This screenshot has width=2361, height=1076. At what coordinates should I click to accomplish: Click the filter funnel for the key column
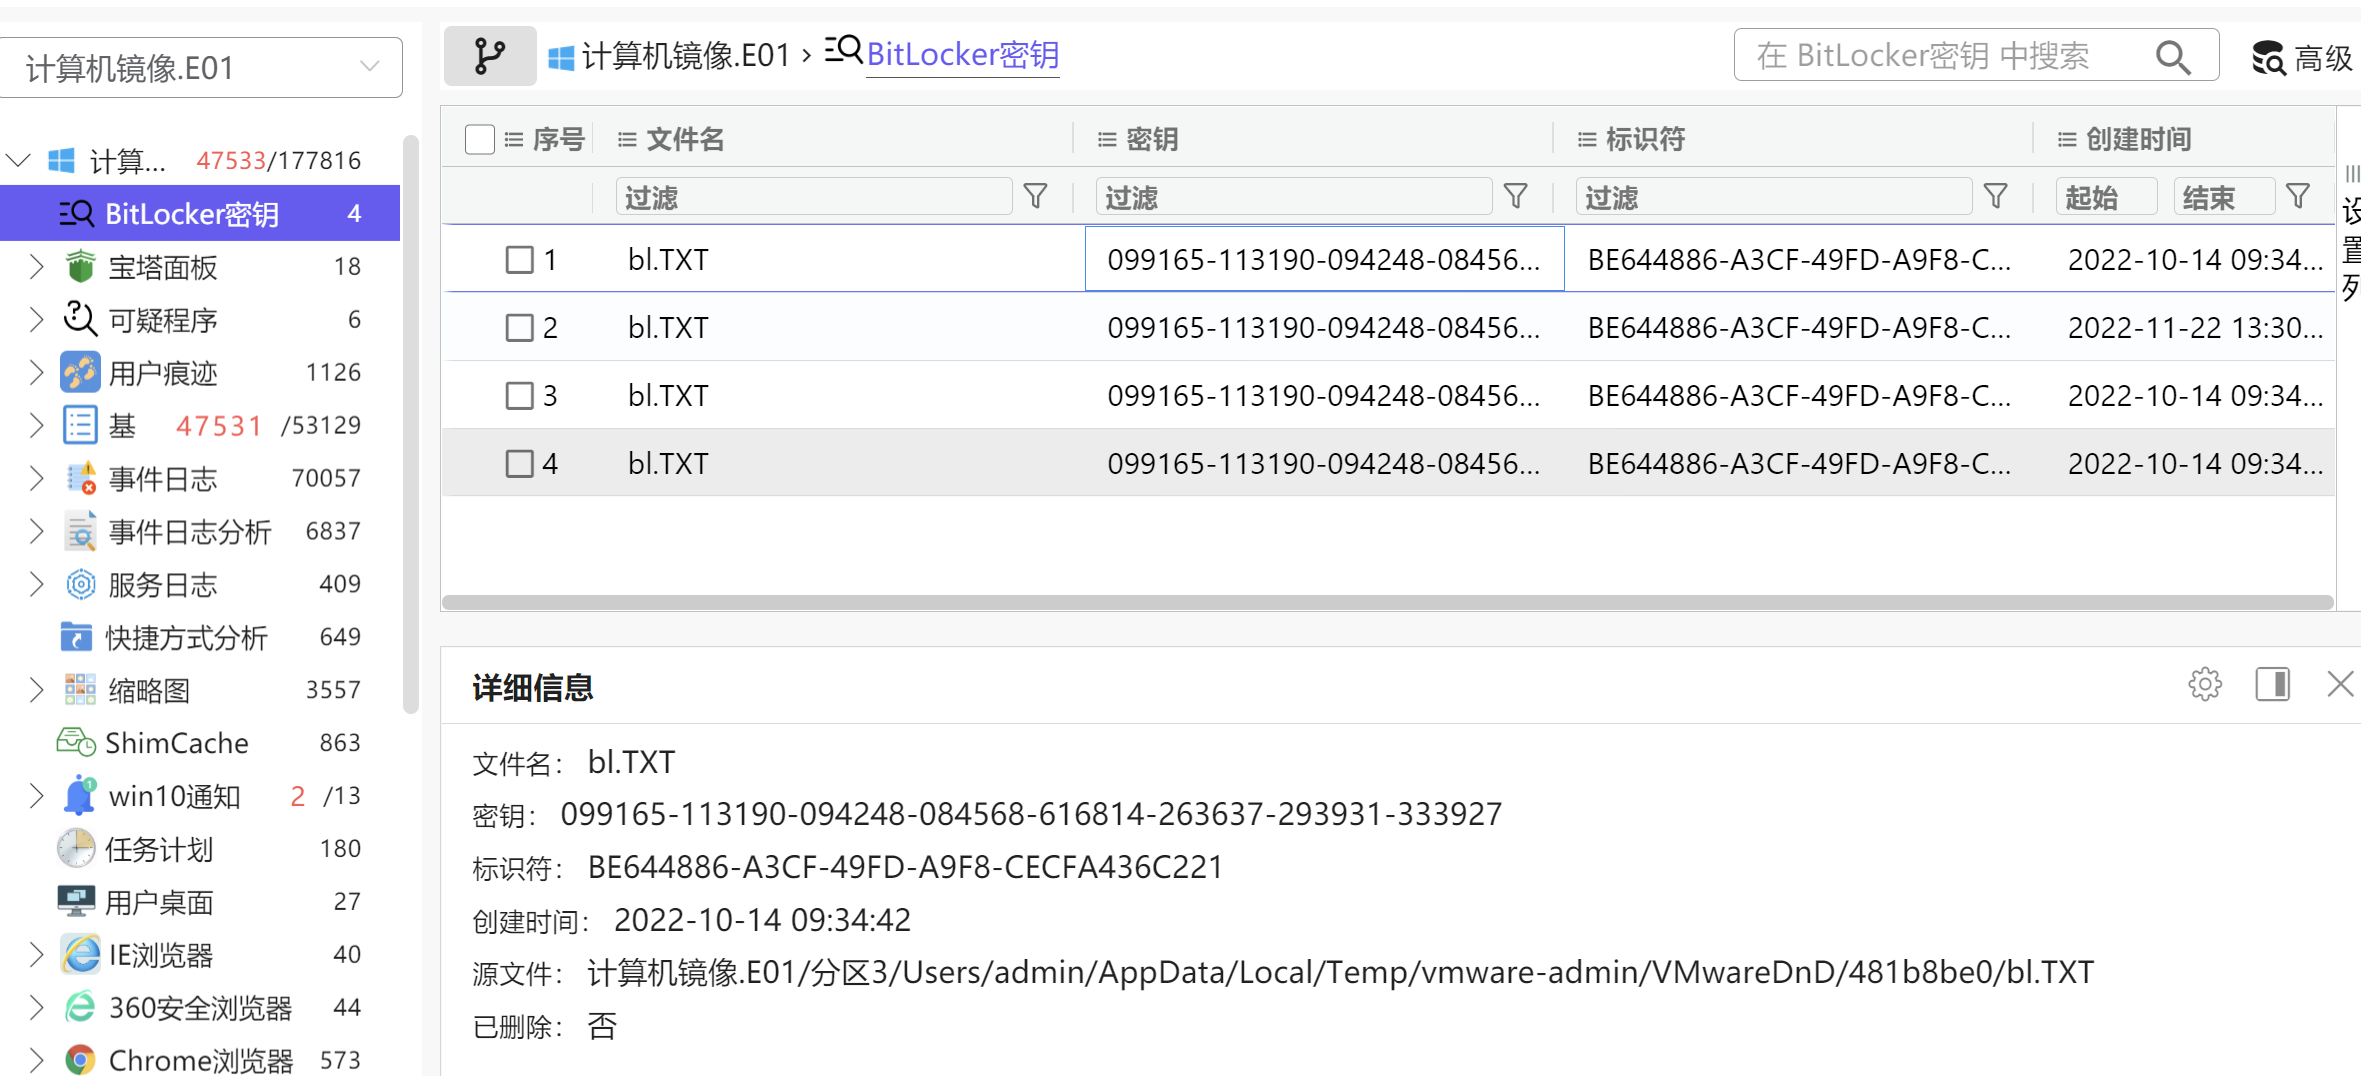click(1516, 197)
